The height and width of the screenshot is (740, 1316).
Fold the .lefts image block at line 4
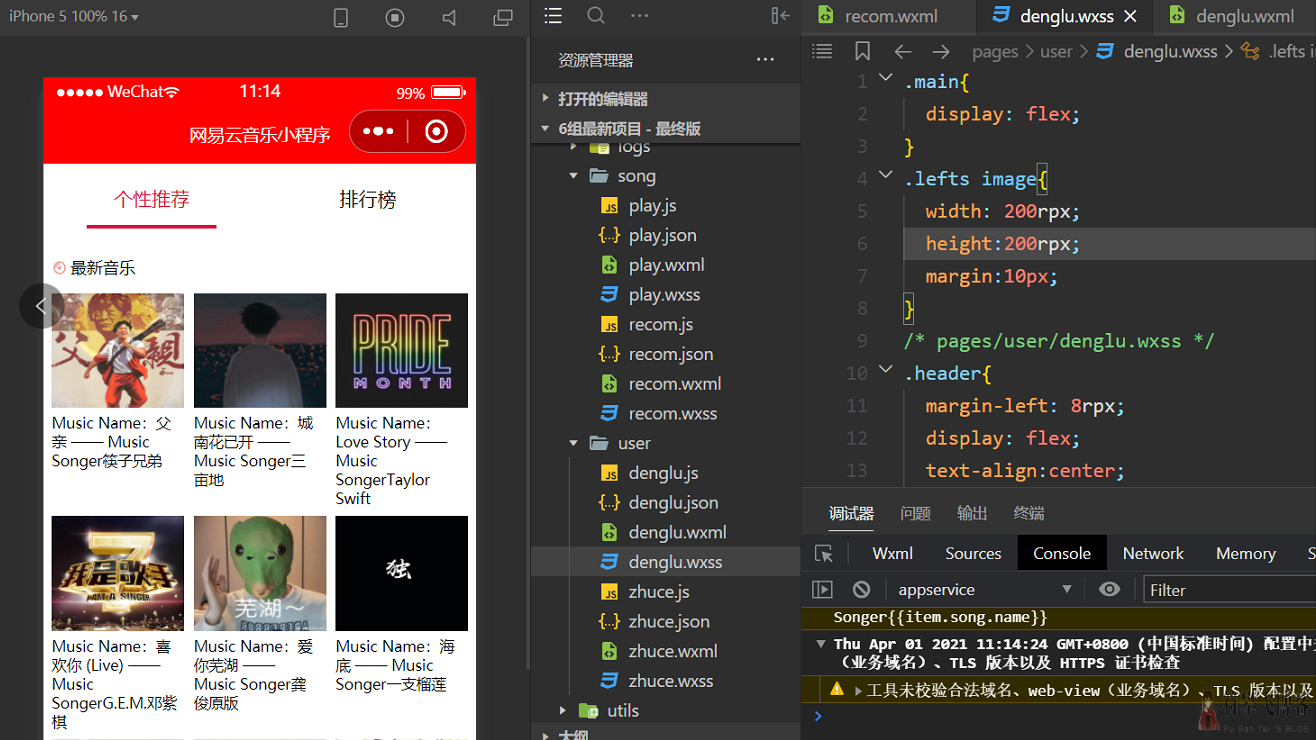tap(885, 175)
